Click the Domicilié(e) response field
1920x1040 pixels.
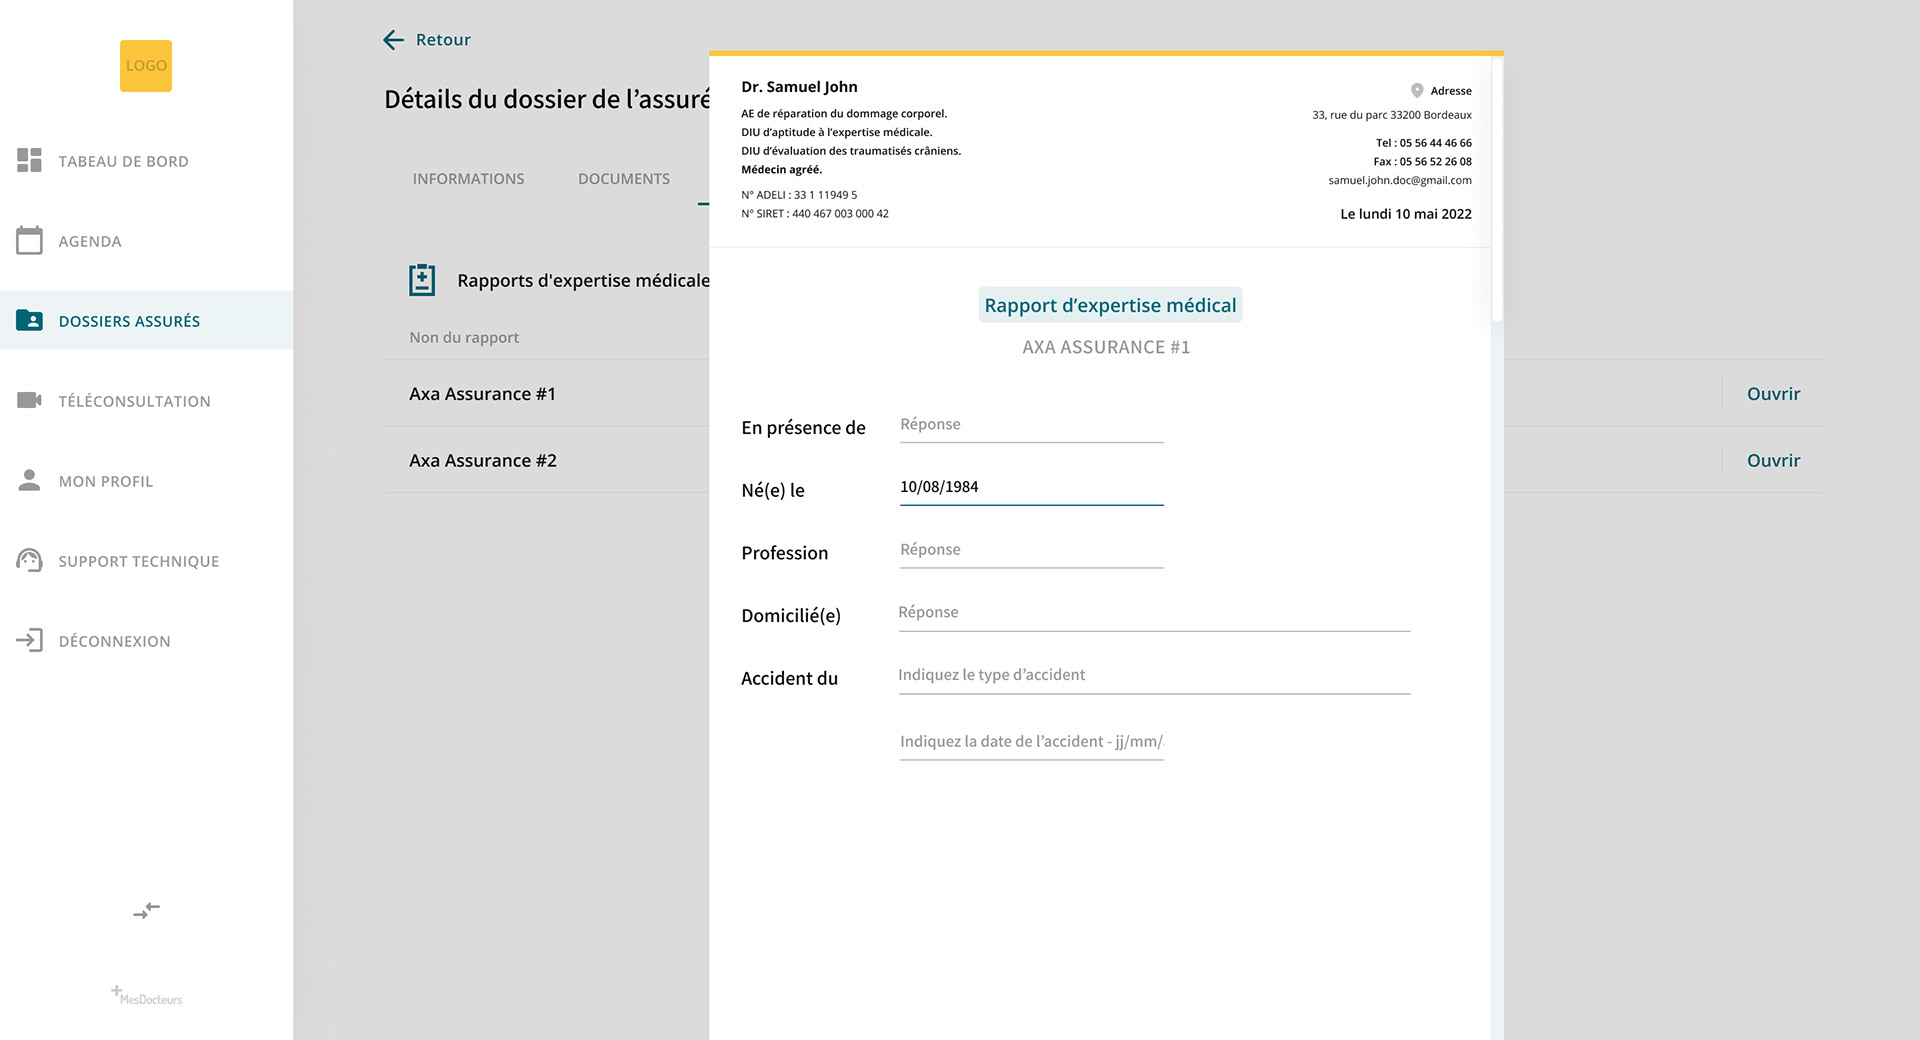tap(1154, 613)
